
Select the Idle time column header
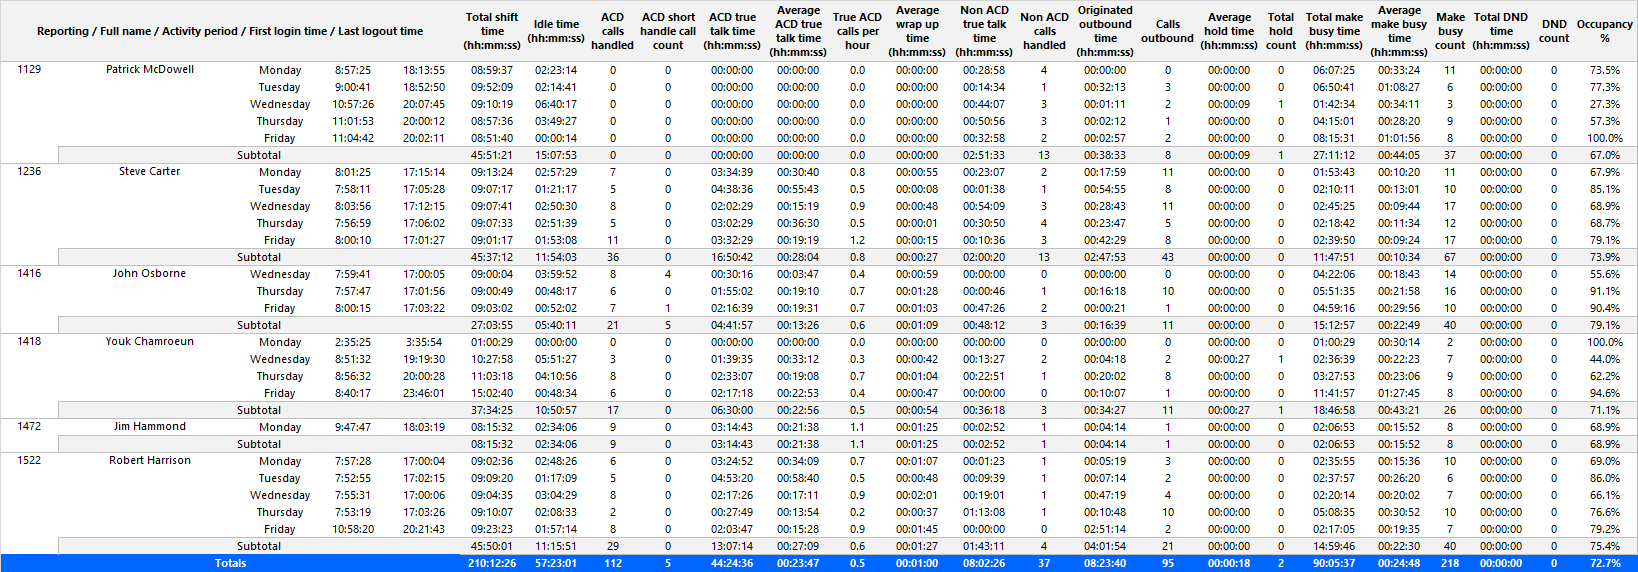click(x=556, y=31)
